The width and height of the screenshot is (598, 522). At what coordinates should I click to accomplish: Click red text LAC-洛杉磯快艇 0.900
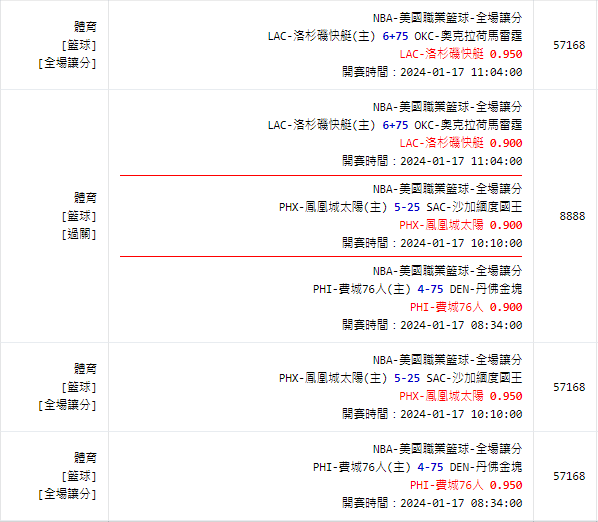461,143
